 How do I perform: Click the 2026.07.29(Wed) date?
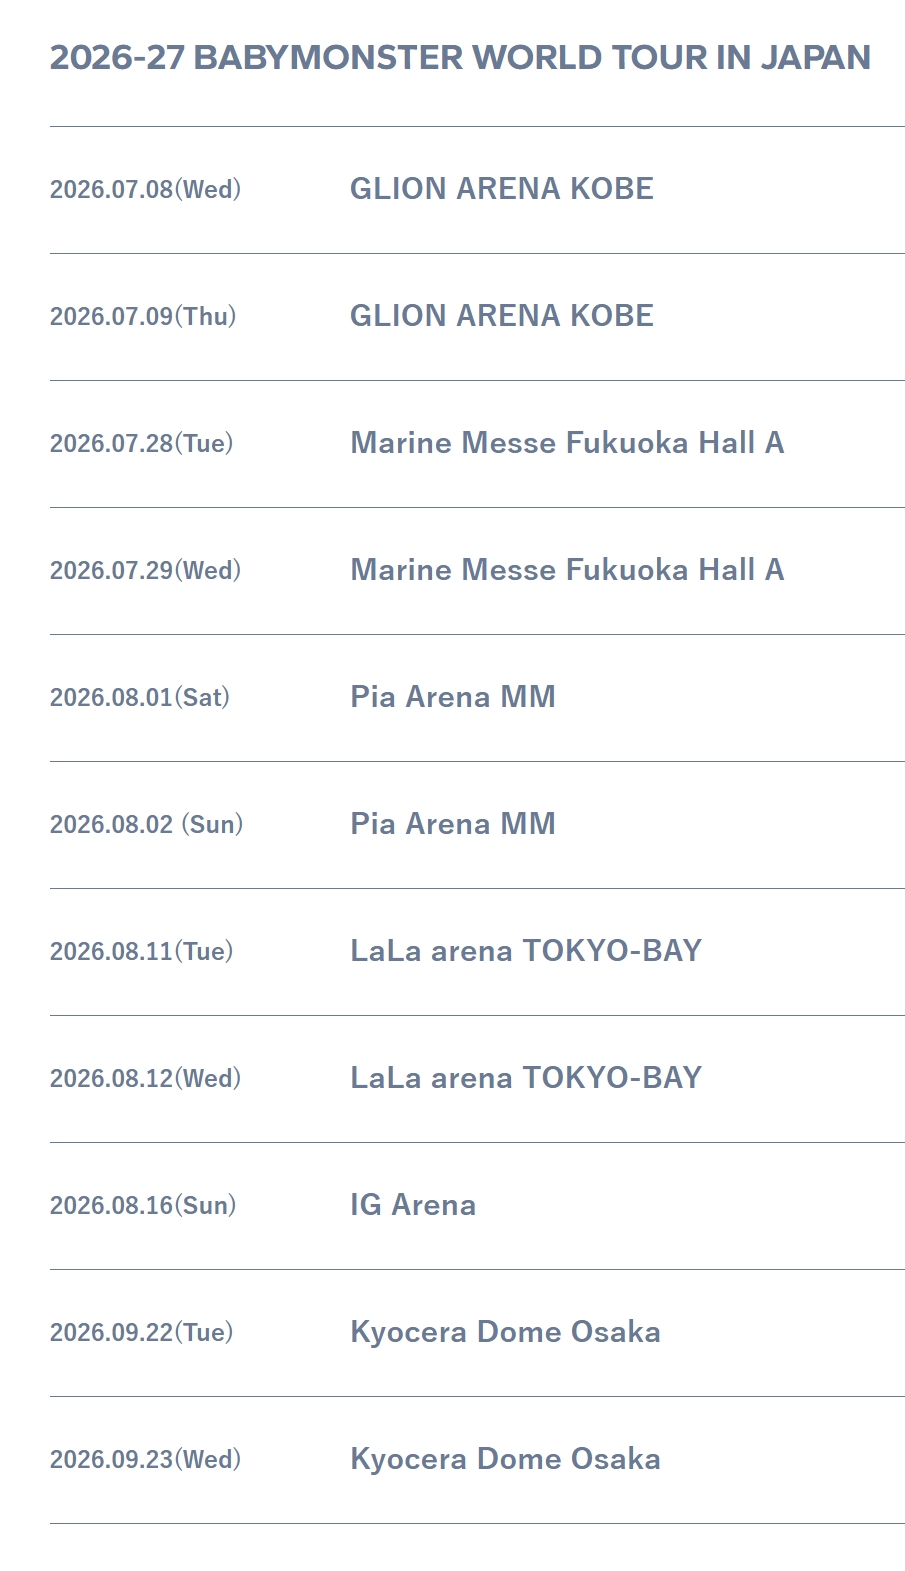145,571
